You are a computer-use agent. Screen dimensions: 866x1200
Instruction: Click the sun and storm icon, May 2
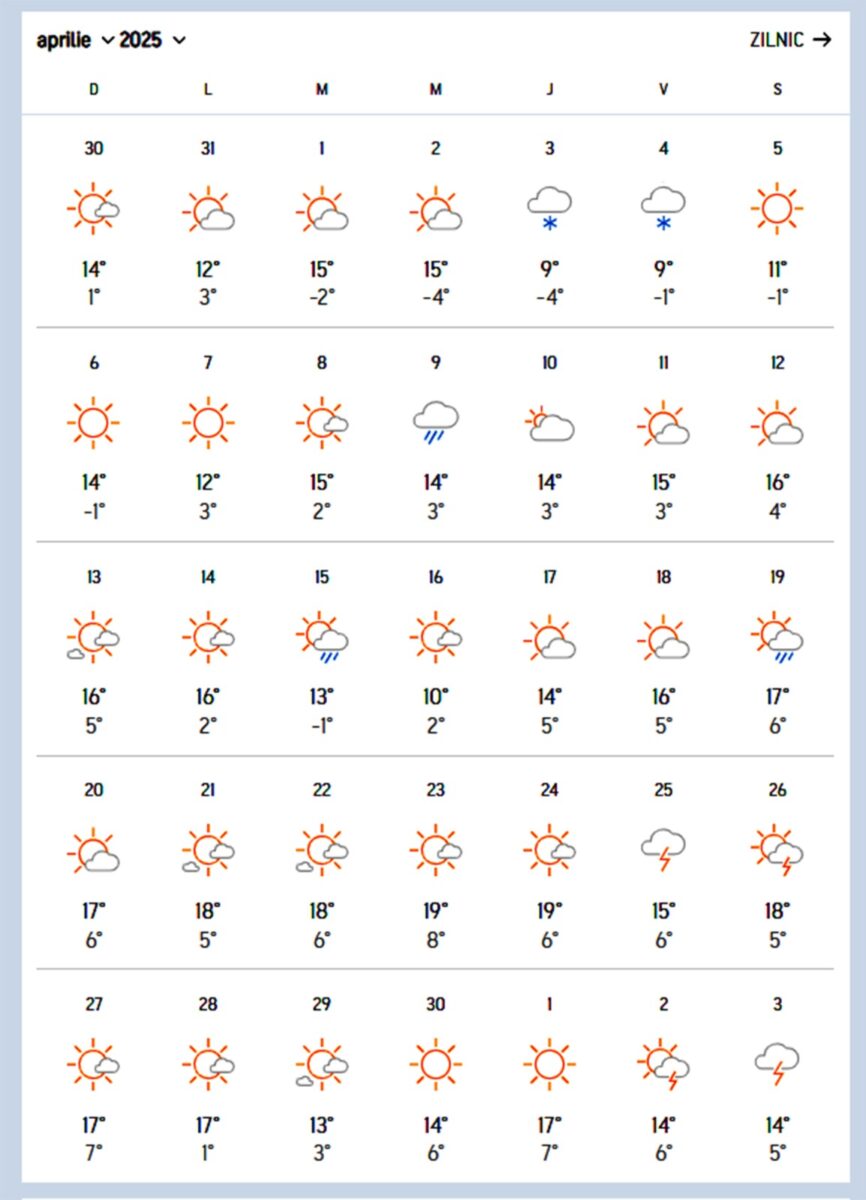tap(663, 1064)
